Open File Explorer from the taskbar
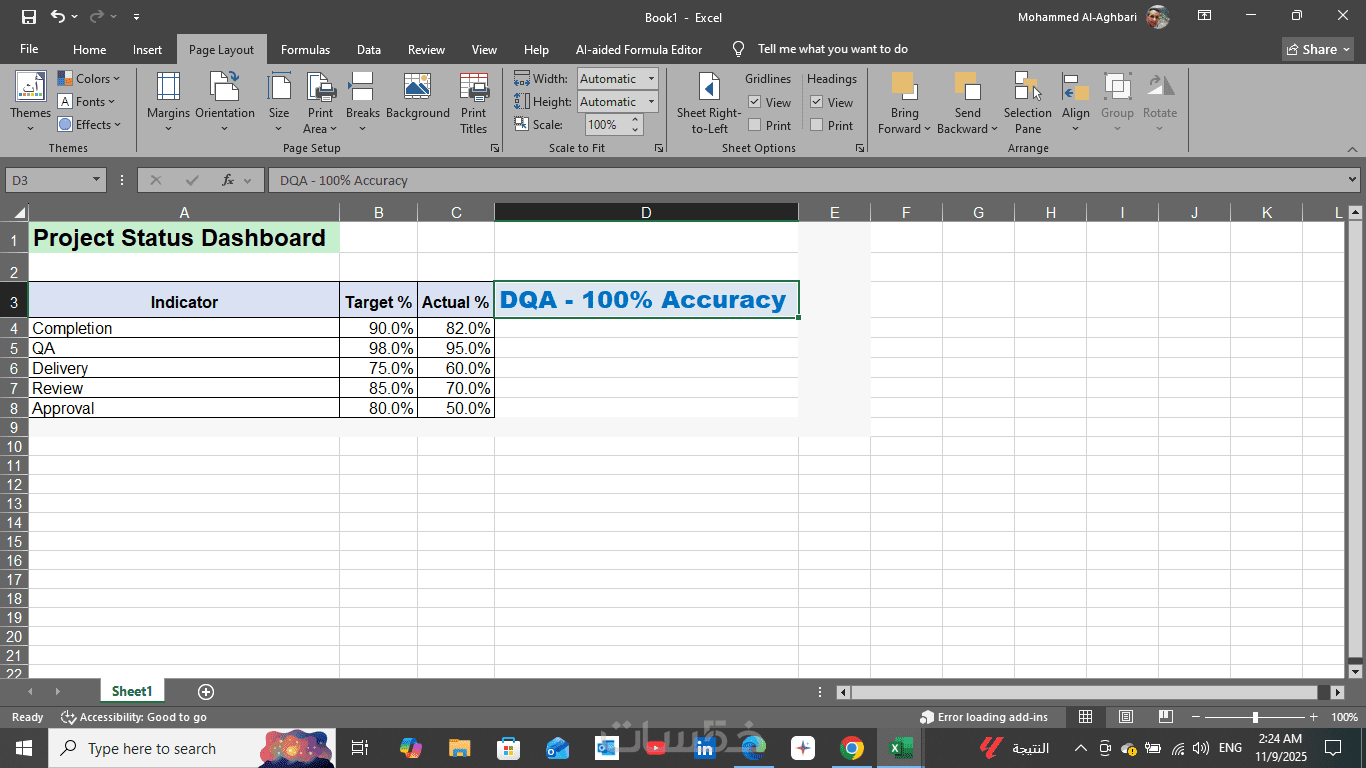This screenshot has width=1366, height=768. point(460,748)
